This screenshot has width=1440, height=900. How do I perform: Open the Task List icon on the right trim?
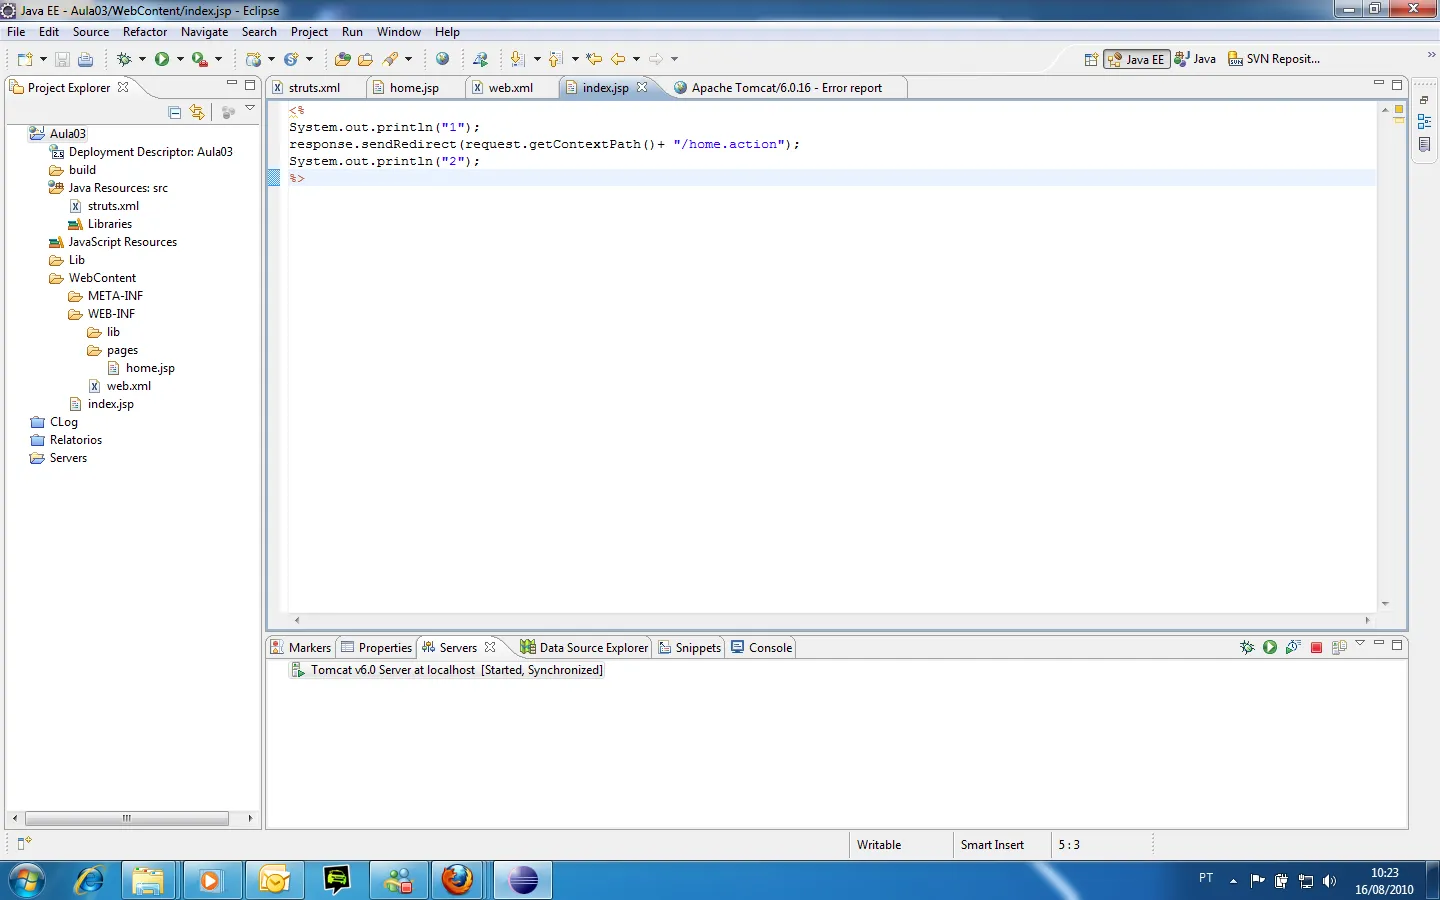click(1425, 145)
